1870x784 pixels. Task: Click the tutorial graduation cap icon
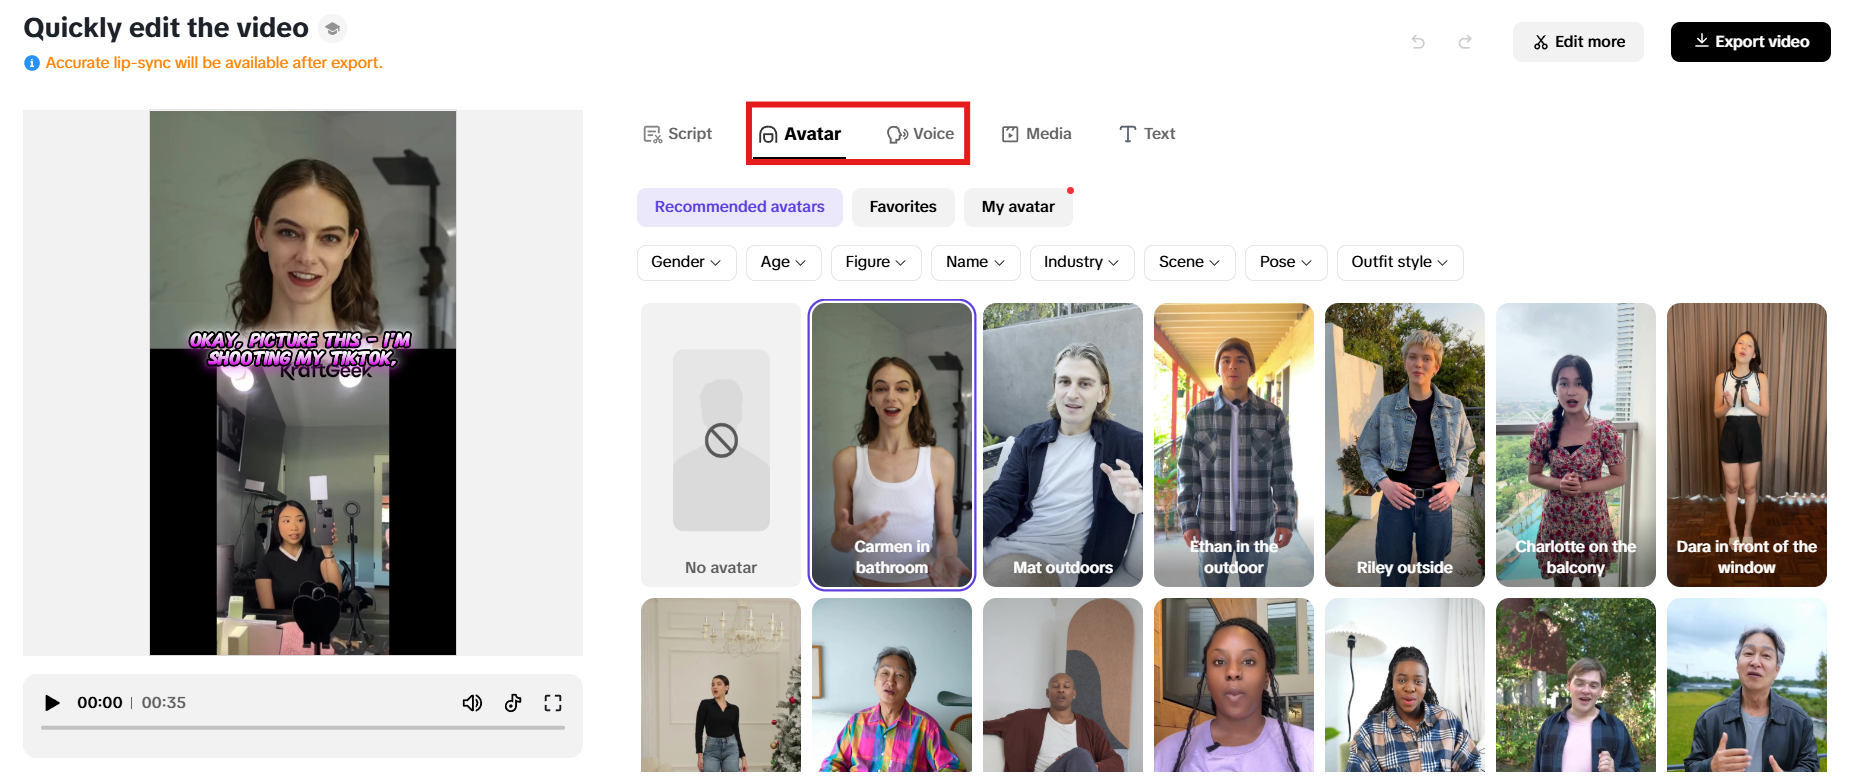click(x=332, y=29)
